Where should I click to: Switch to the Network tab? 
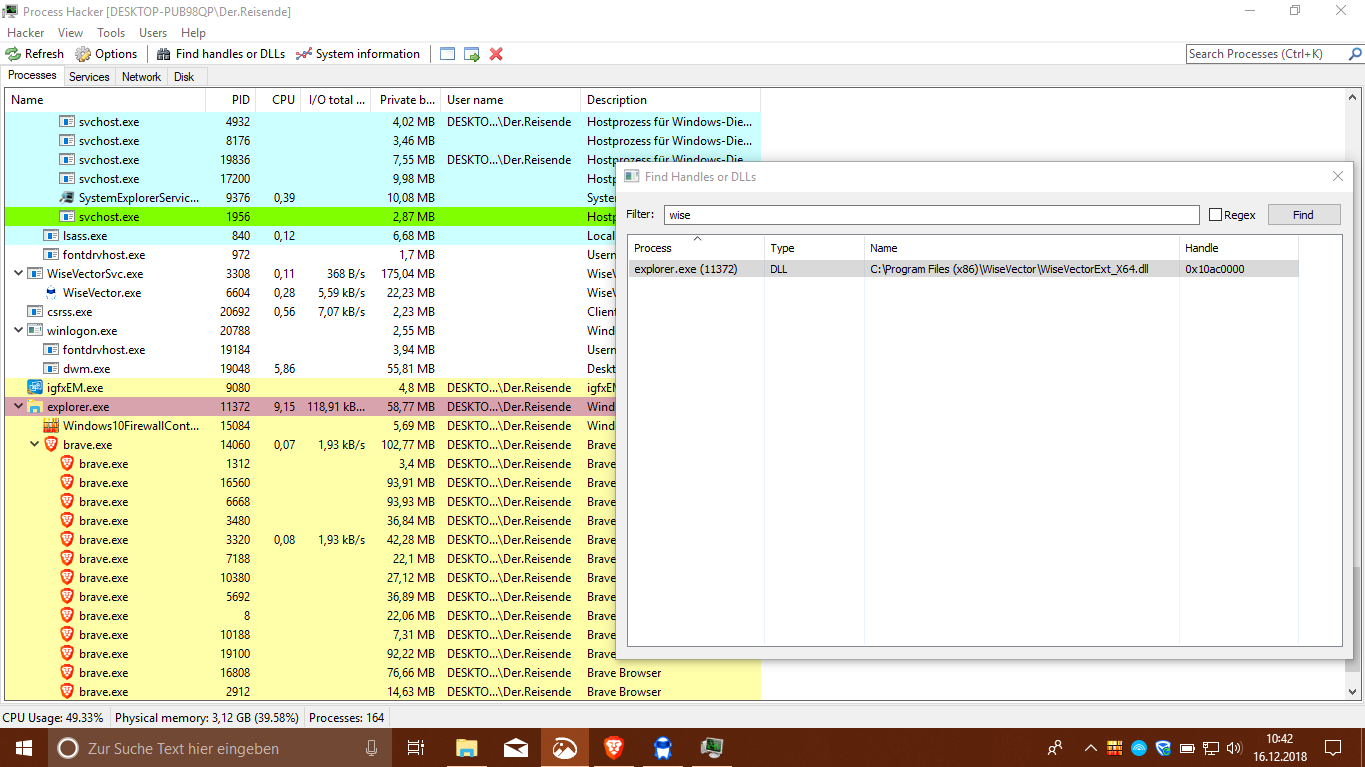[x=141, y=77]
